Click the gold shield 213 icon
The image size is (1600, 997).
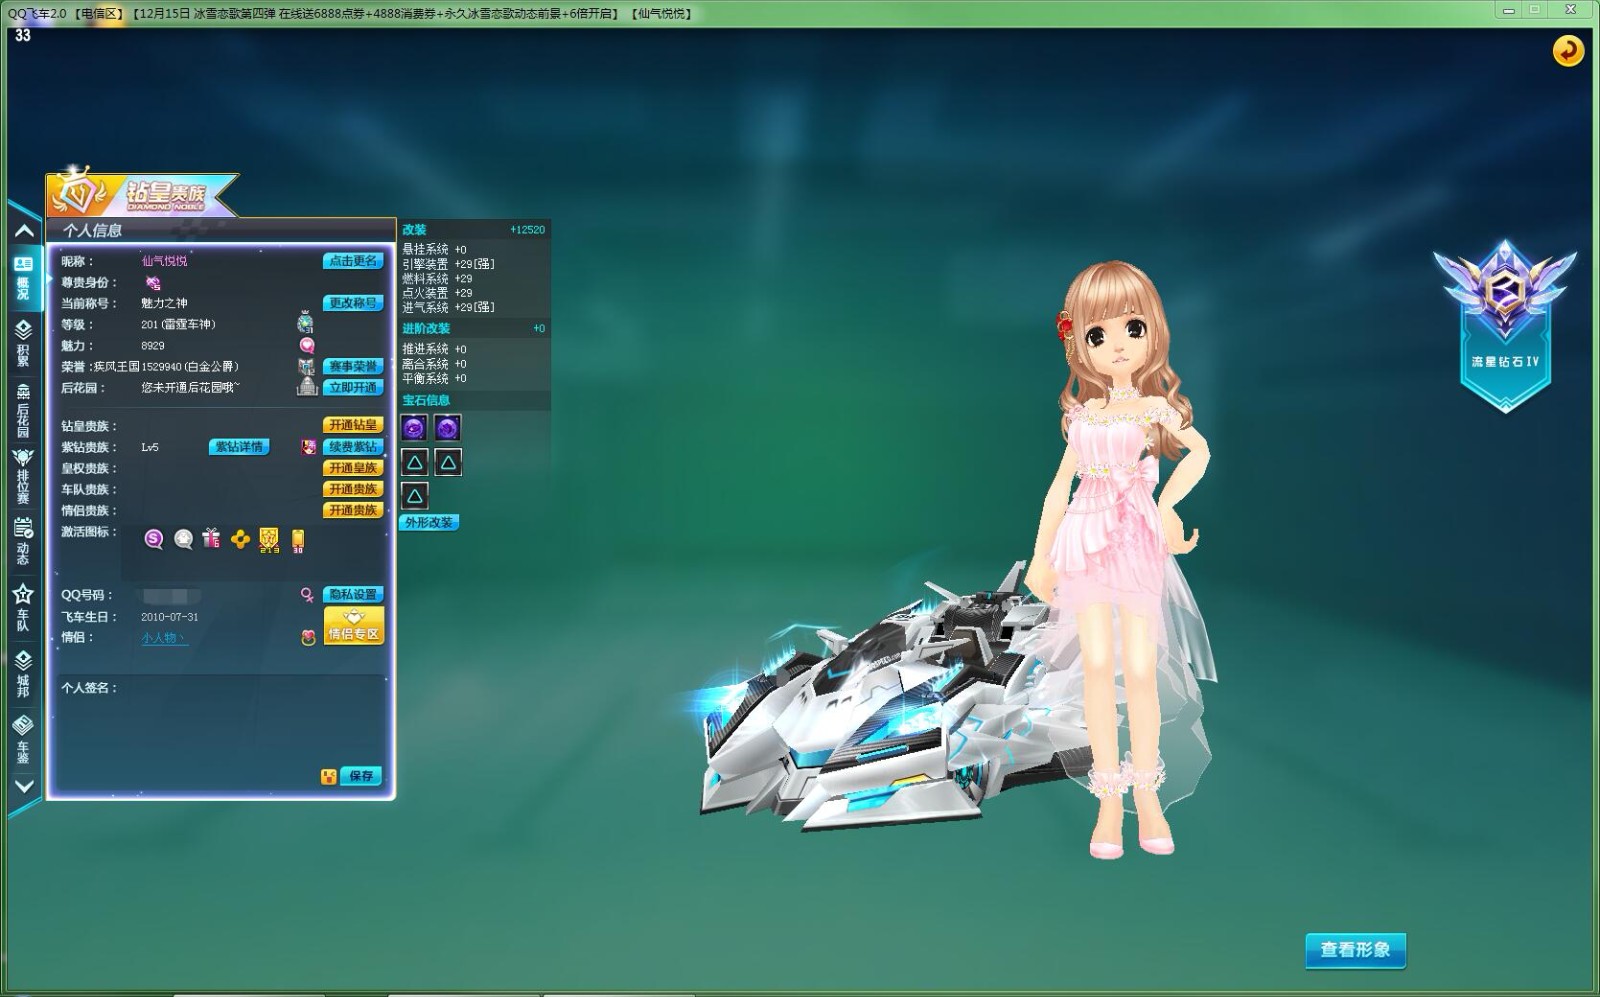pyautogui.click(x=269, y=541)
